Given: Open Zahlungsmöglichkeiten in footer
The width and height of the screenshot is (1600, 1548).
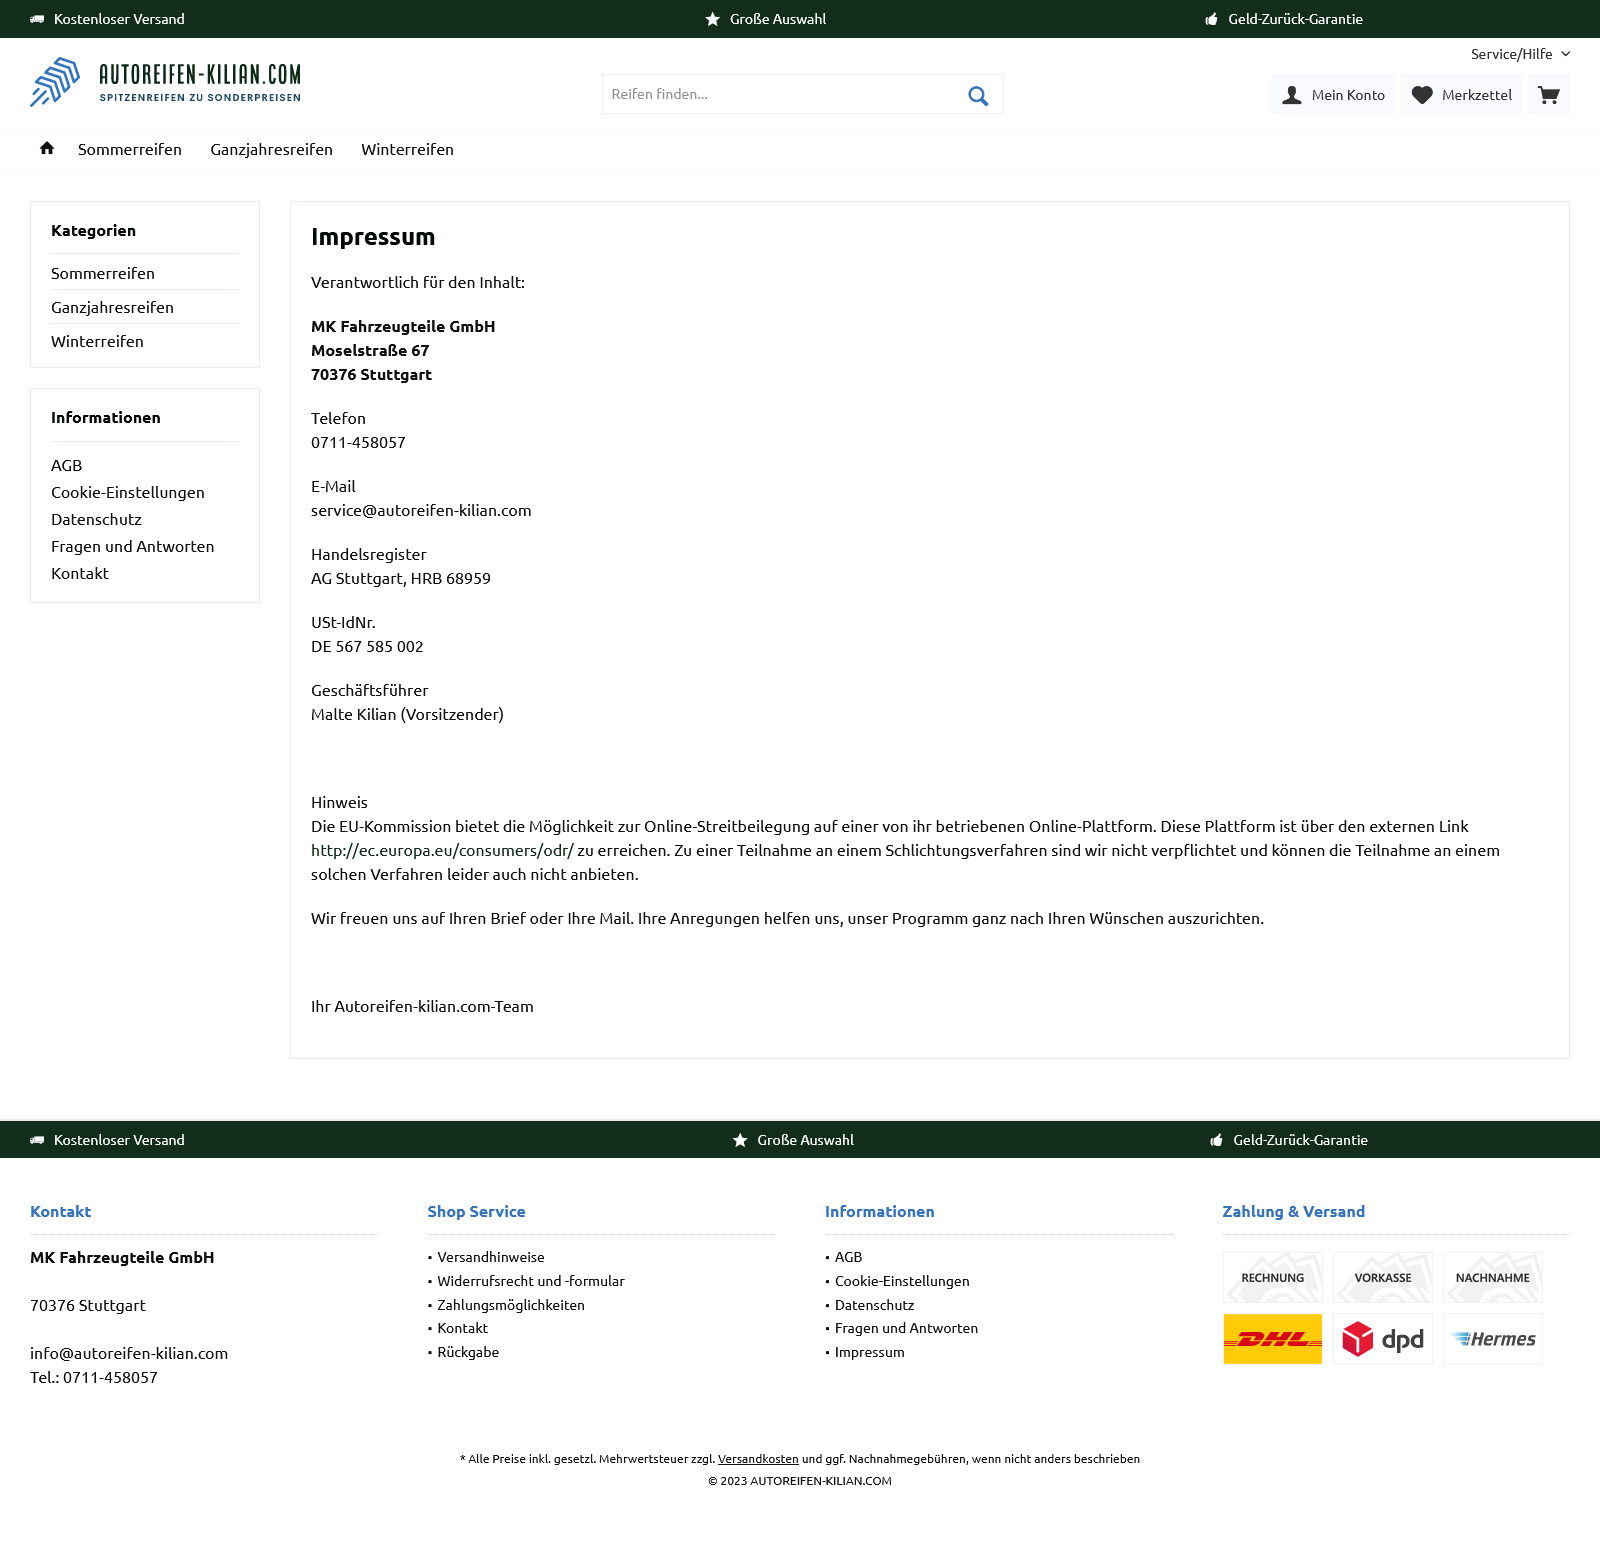Looking at the screenshot, I should 511,1305.
